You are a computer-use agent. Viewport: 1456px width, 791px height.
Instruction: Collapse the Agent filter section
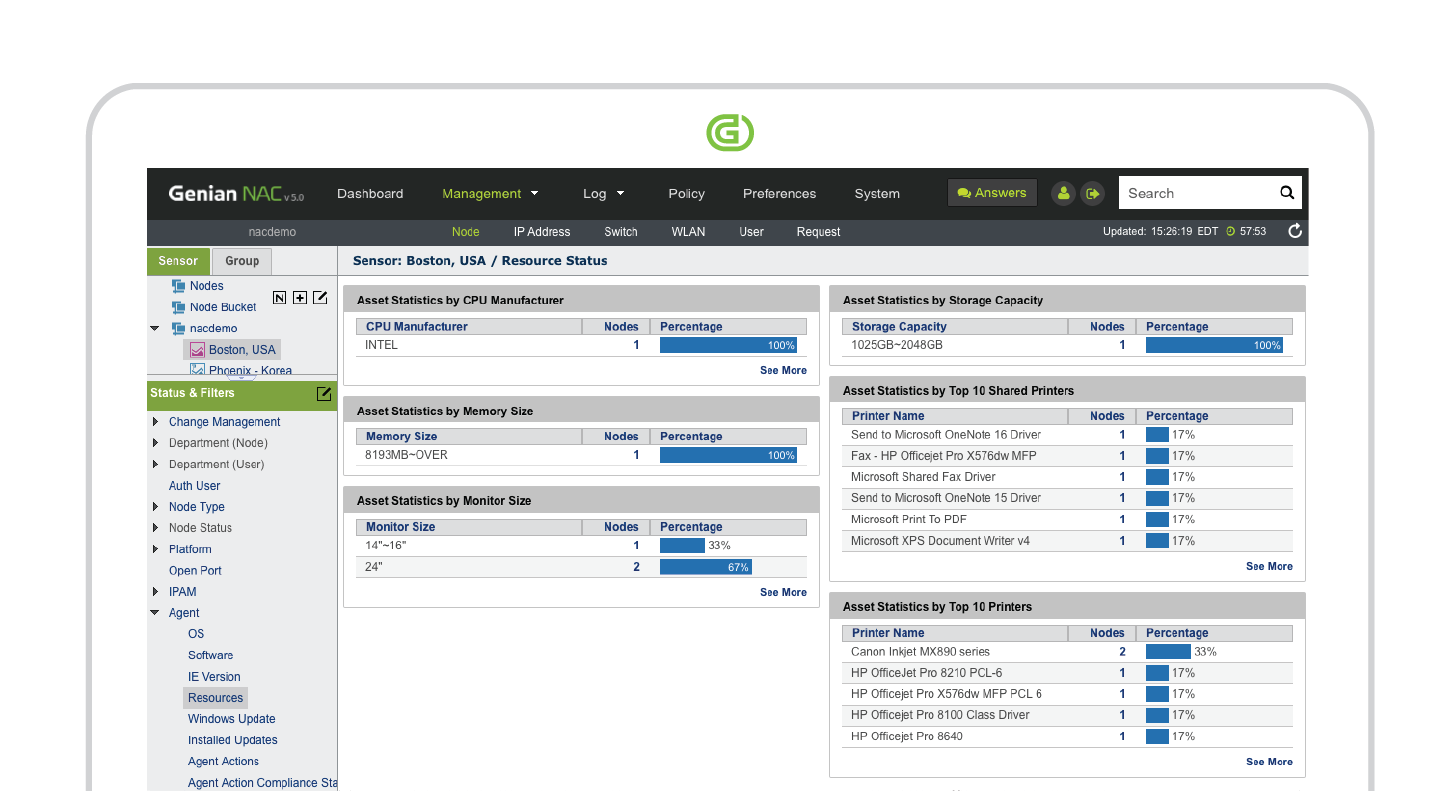pyautogui.click(x=155, y=613)
